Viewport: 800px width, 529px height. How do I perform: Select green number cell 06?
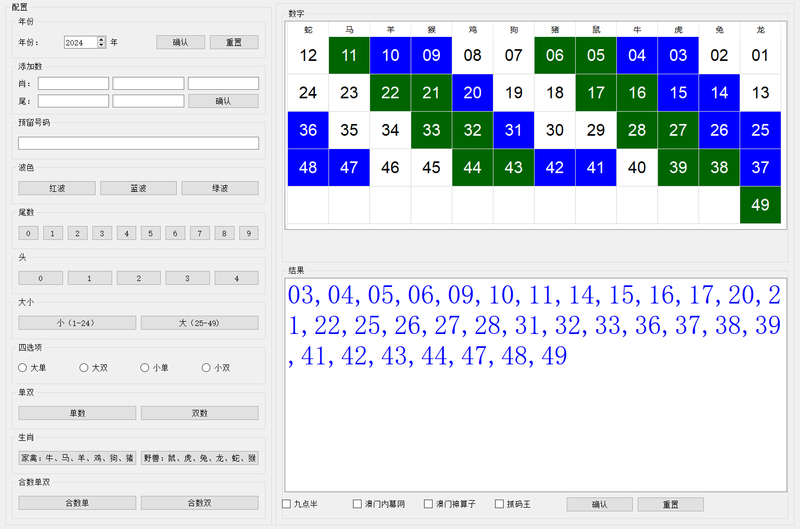coord(555,55)
